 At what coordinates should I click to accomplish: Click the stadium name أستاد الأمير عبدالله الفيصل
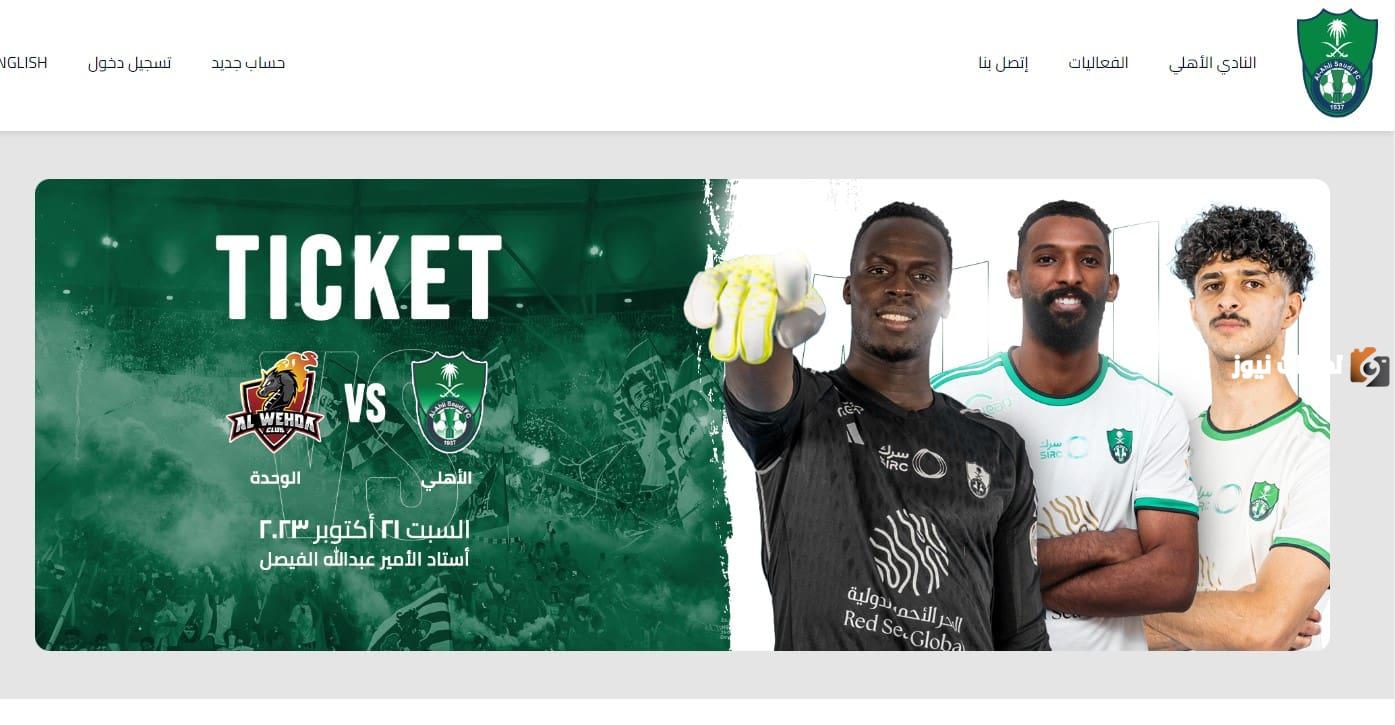click(364, 560)
